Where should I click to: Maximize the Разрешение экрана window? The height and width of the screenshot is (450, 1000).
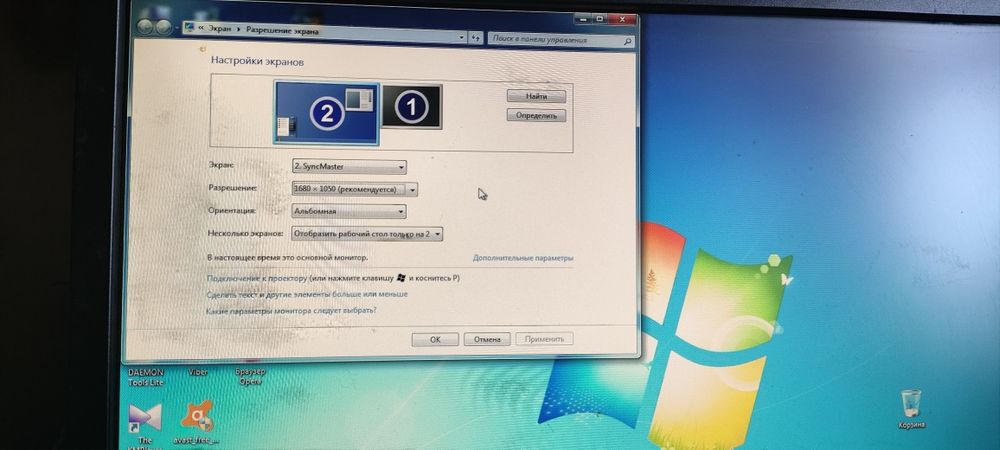click(599, 19)
